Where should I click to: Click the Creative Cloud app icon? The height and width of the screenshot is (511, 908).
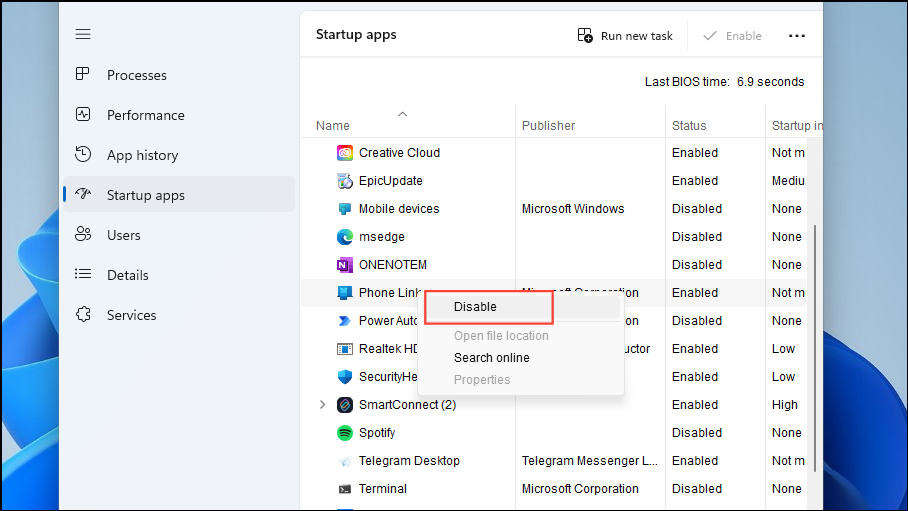pyautogui.click(x=345, y=153)
